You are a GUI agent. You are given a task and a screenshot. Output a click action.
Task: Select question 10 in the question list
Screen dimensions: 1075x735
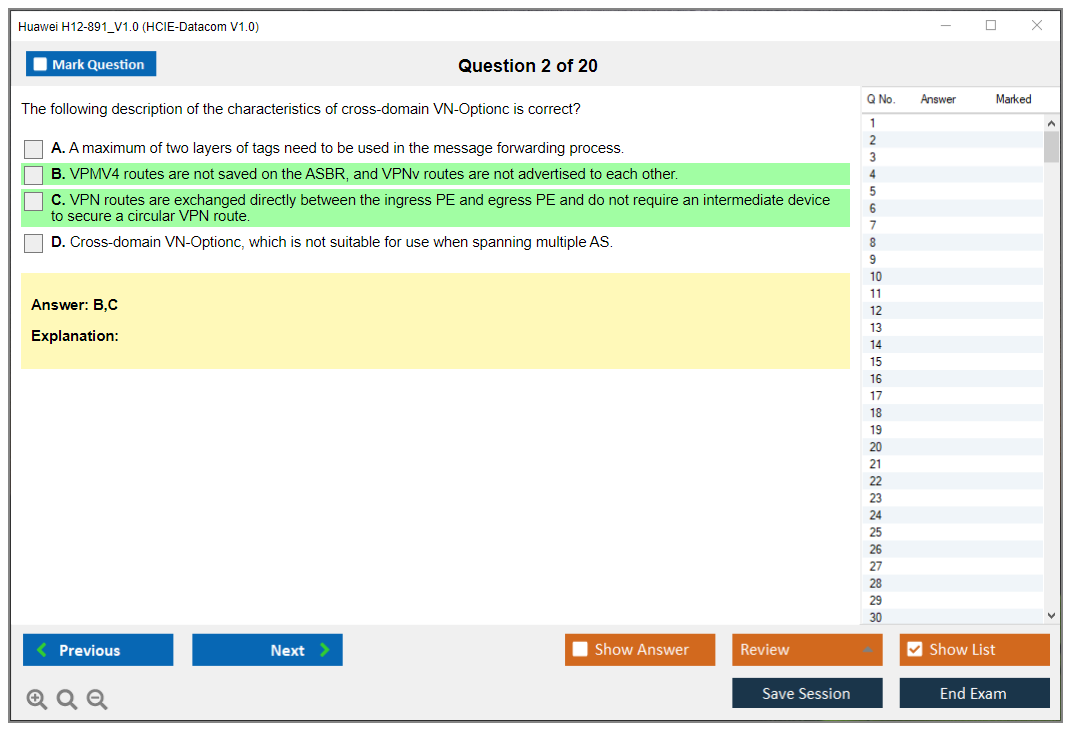pyautogui.click(x=876, y=277)
